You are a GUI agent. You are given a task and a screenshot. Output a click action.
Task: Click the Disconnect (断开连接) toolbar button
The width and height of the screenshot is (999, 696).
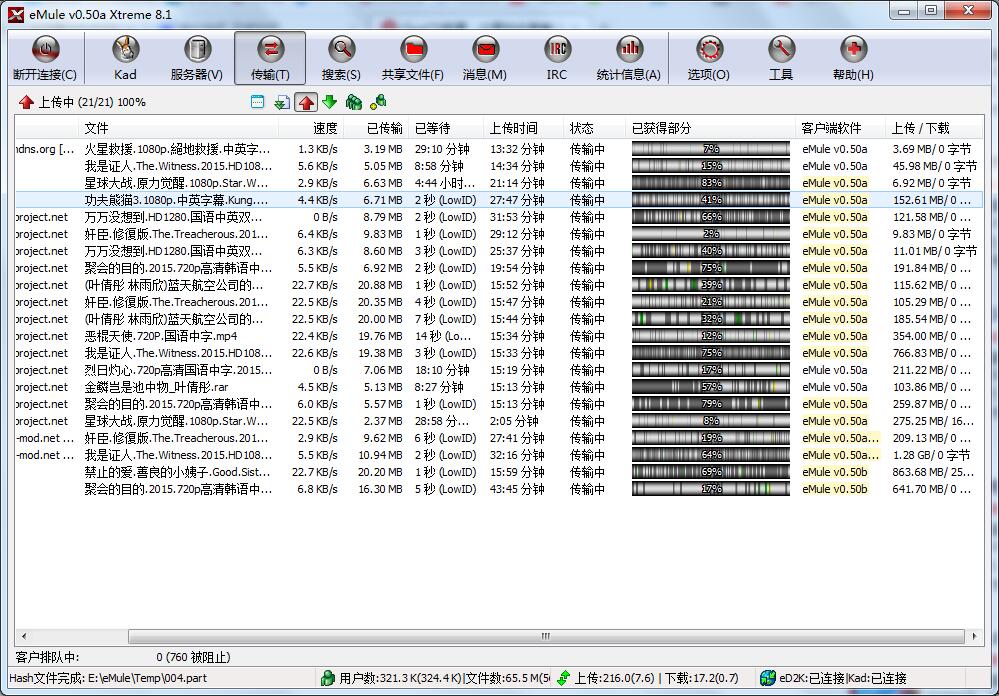click(x=45, y=58)
